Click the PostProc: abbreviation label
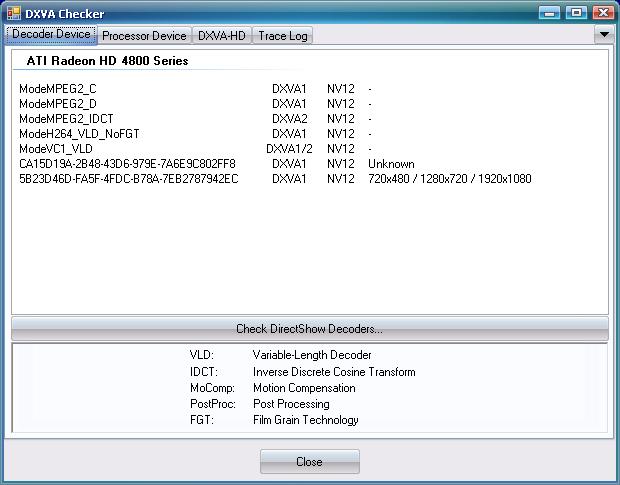620x485 pixels. click(x=213, y=404)
